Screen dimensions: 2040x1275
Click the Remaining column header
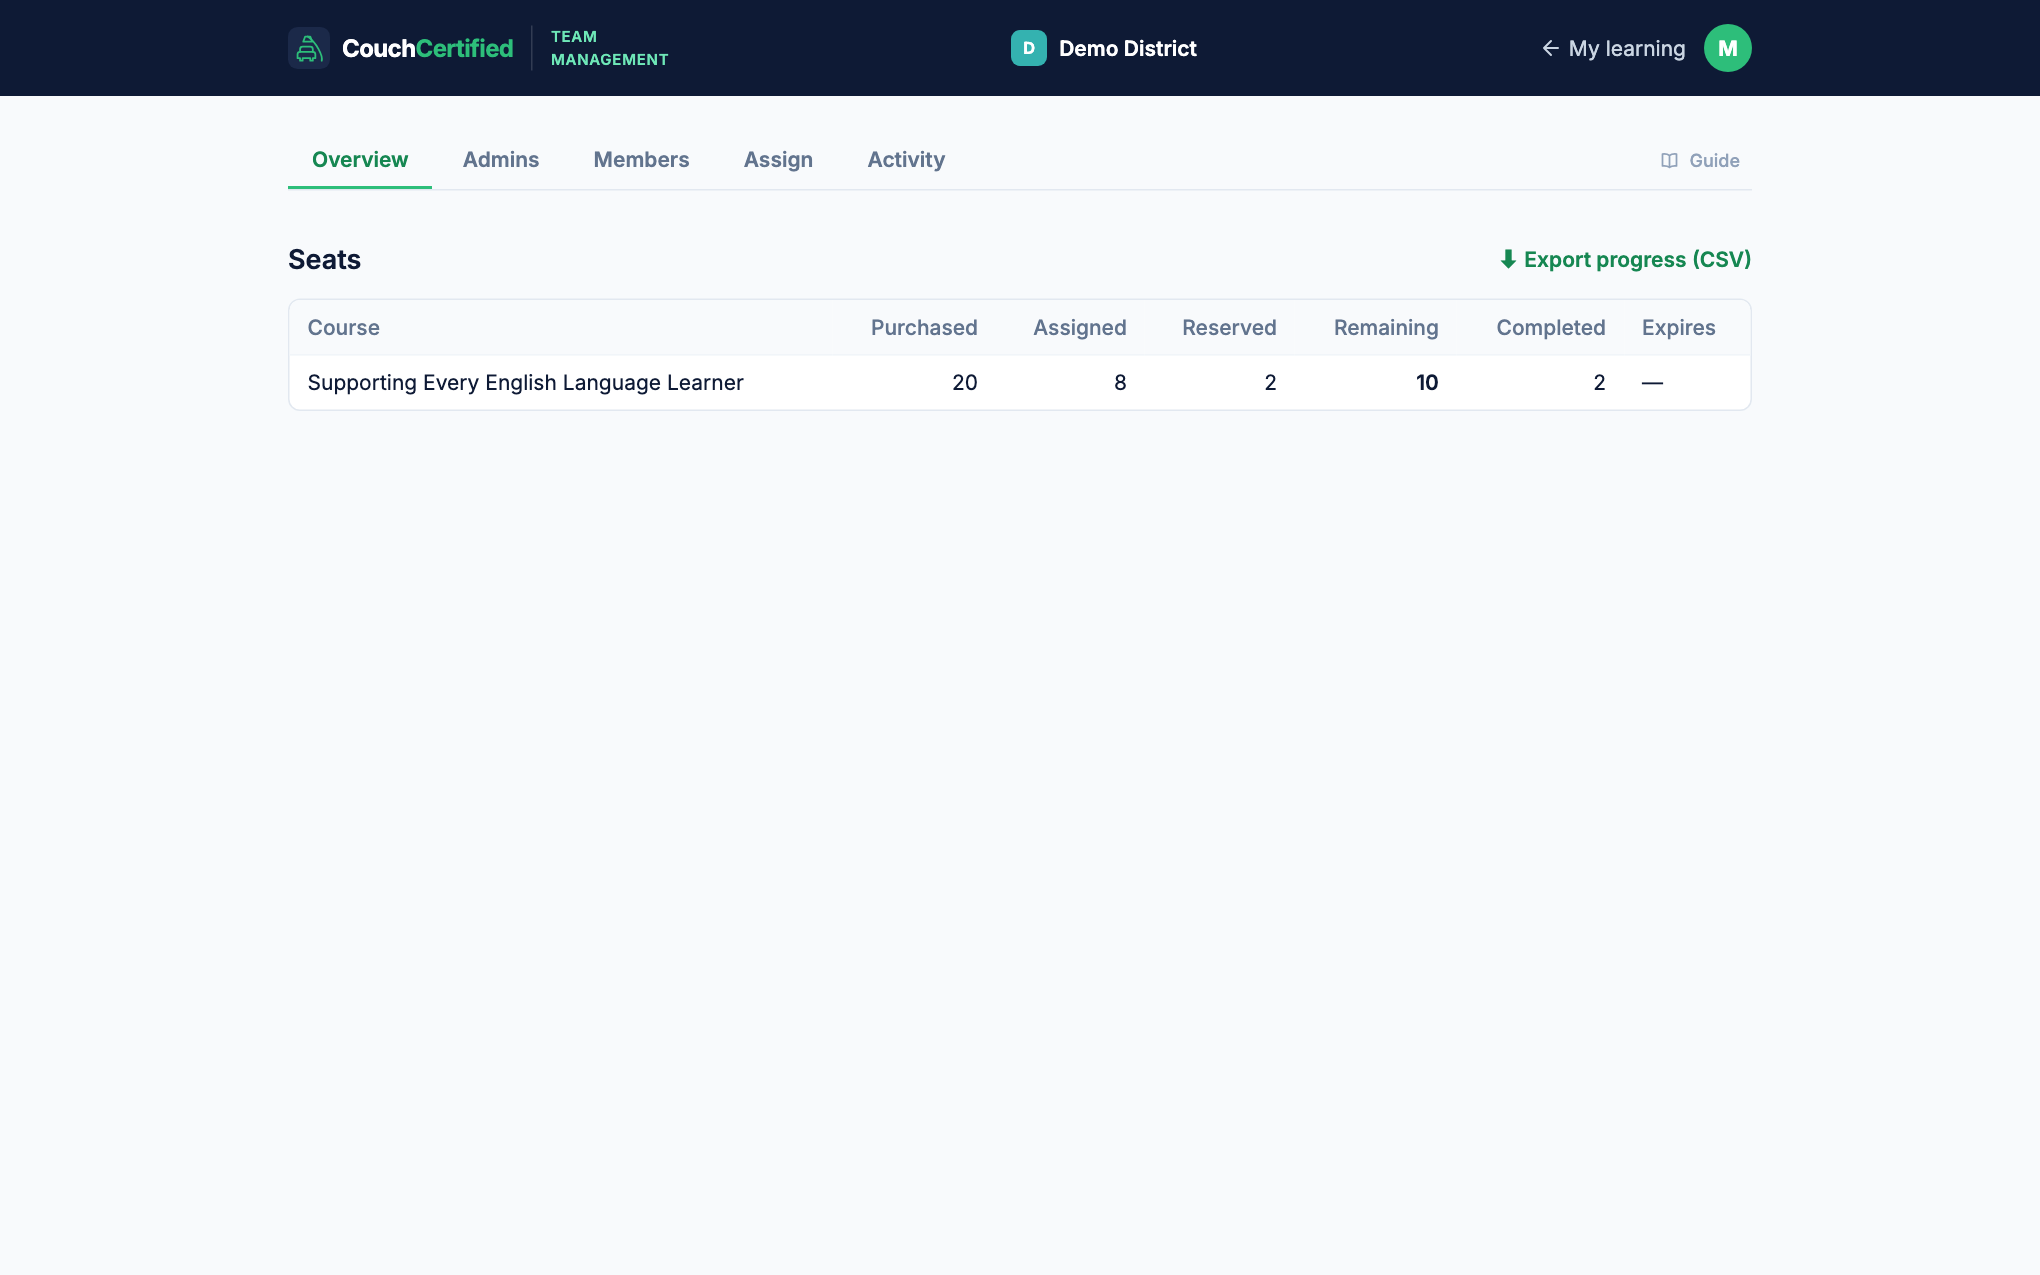pyautogui.click(x=1386, y=327)
